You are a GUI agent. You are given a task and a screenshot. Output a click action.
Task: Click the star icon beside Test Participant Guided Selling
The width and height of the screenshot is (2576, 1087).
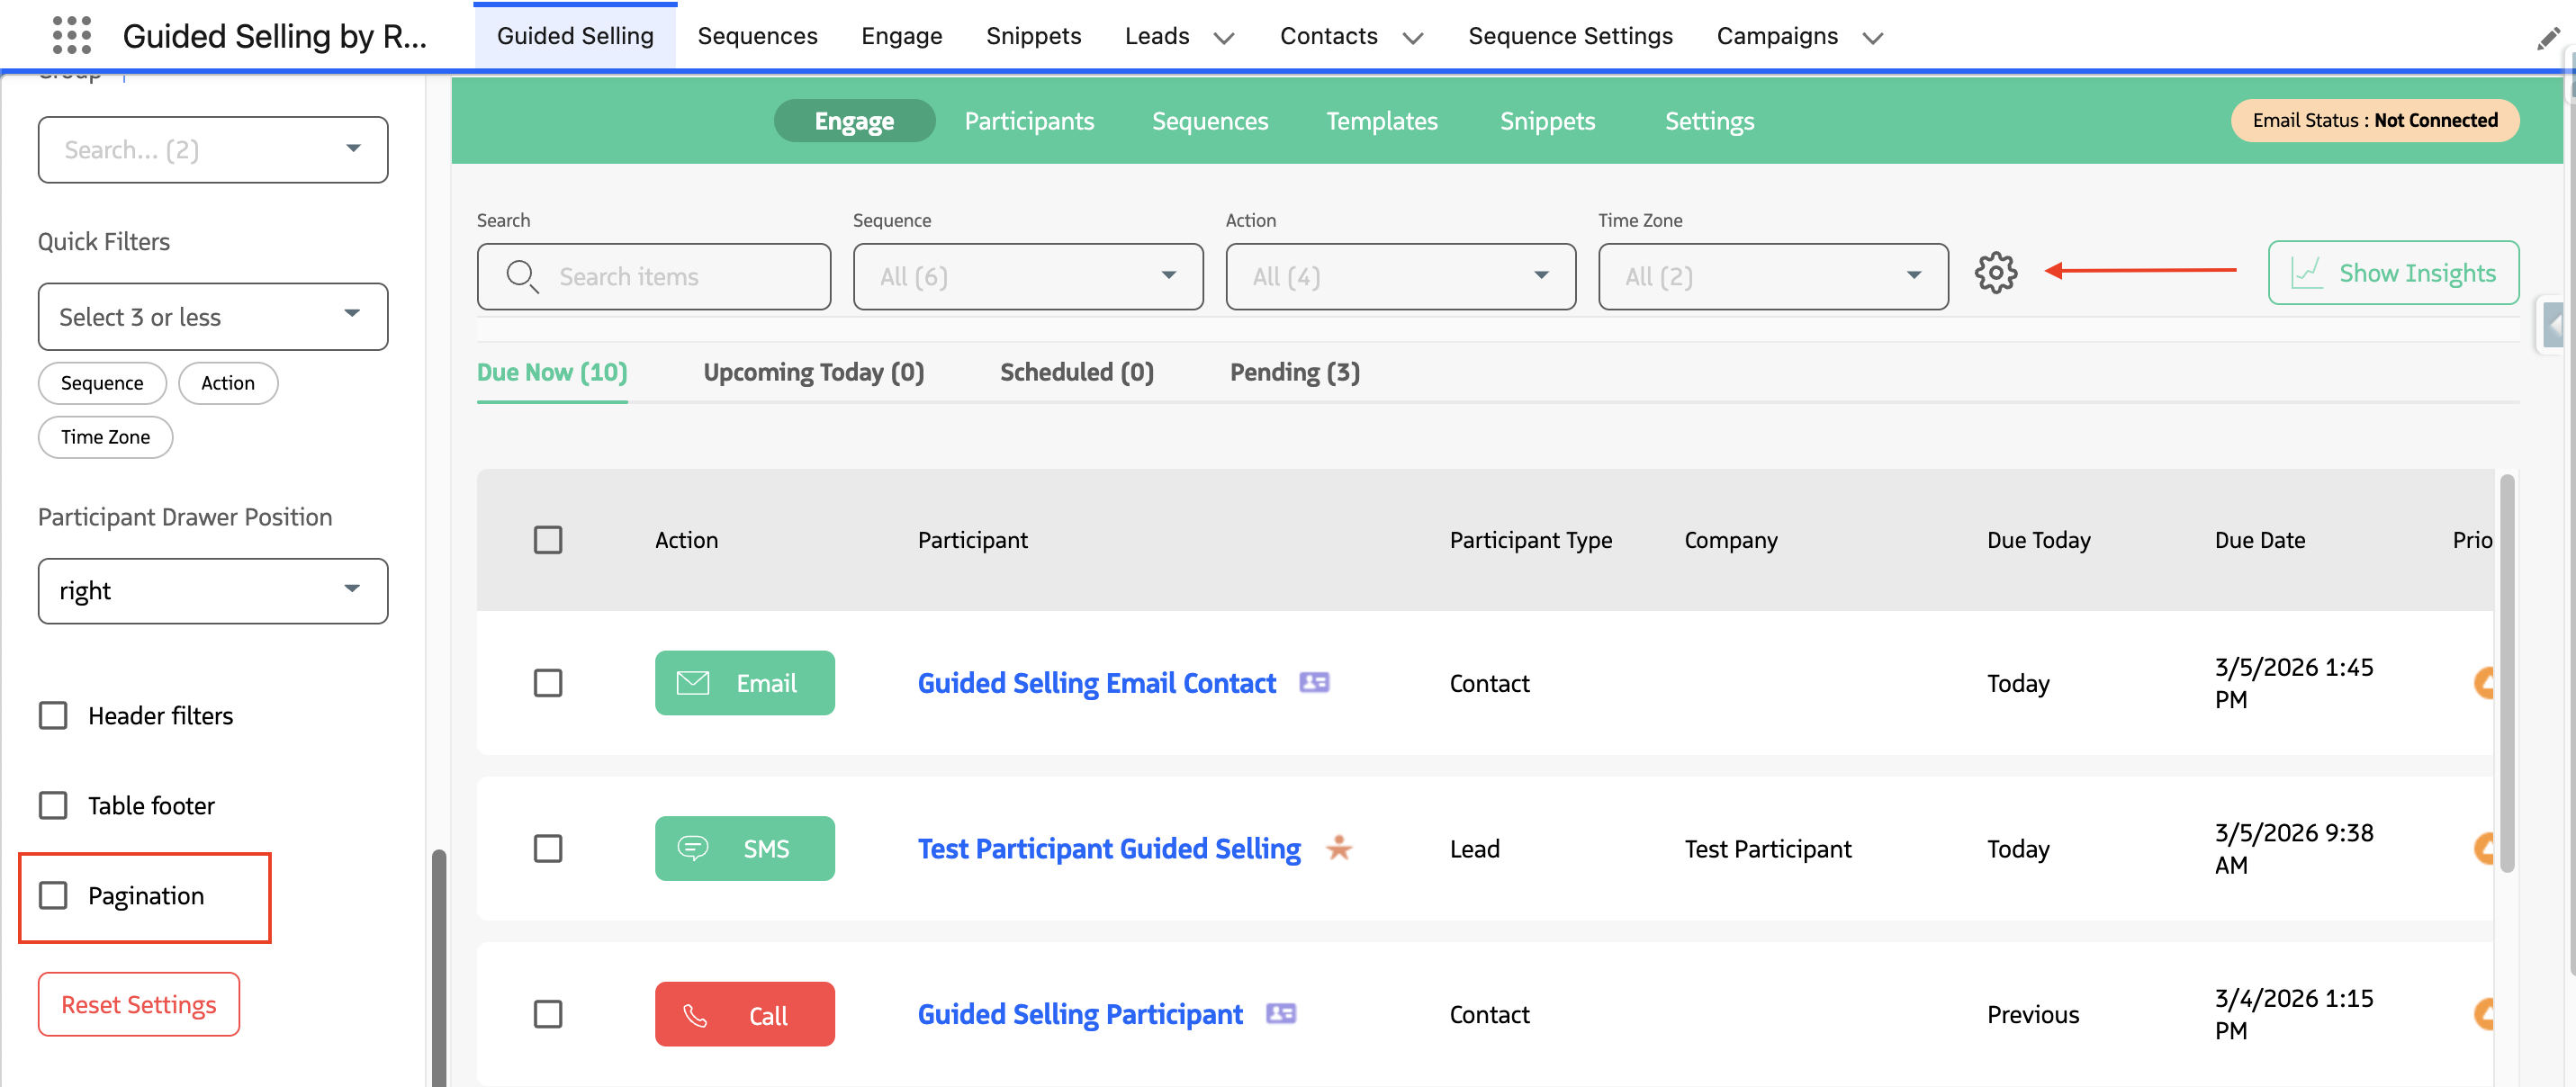[x=1340, y=849]
